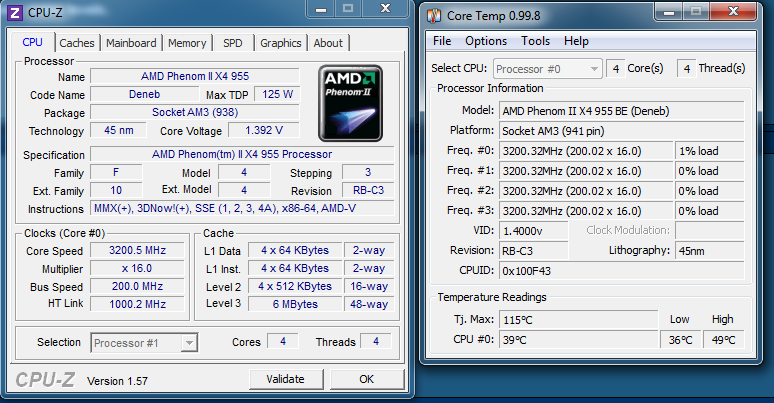The width and height of the screenshot is (774, 403).
Task: Click the Level 3 cache 6 MBytes value
Action: click(x=295, y=304)
